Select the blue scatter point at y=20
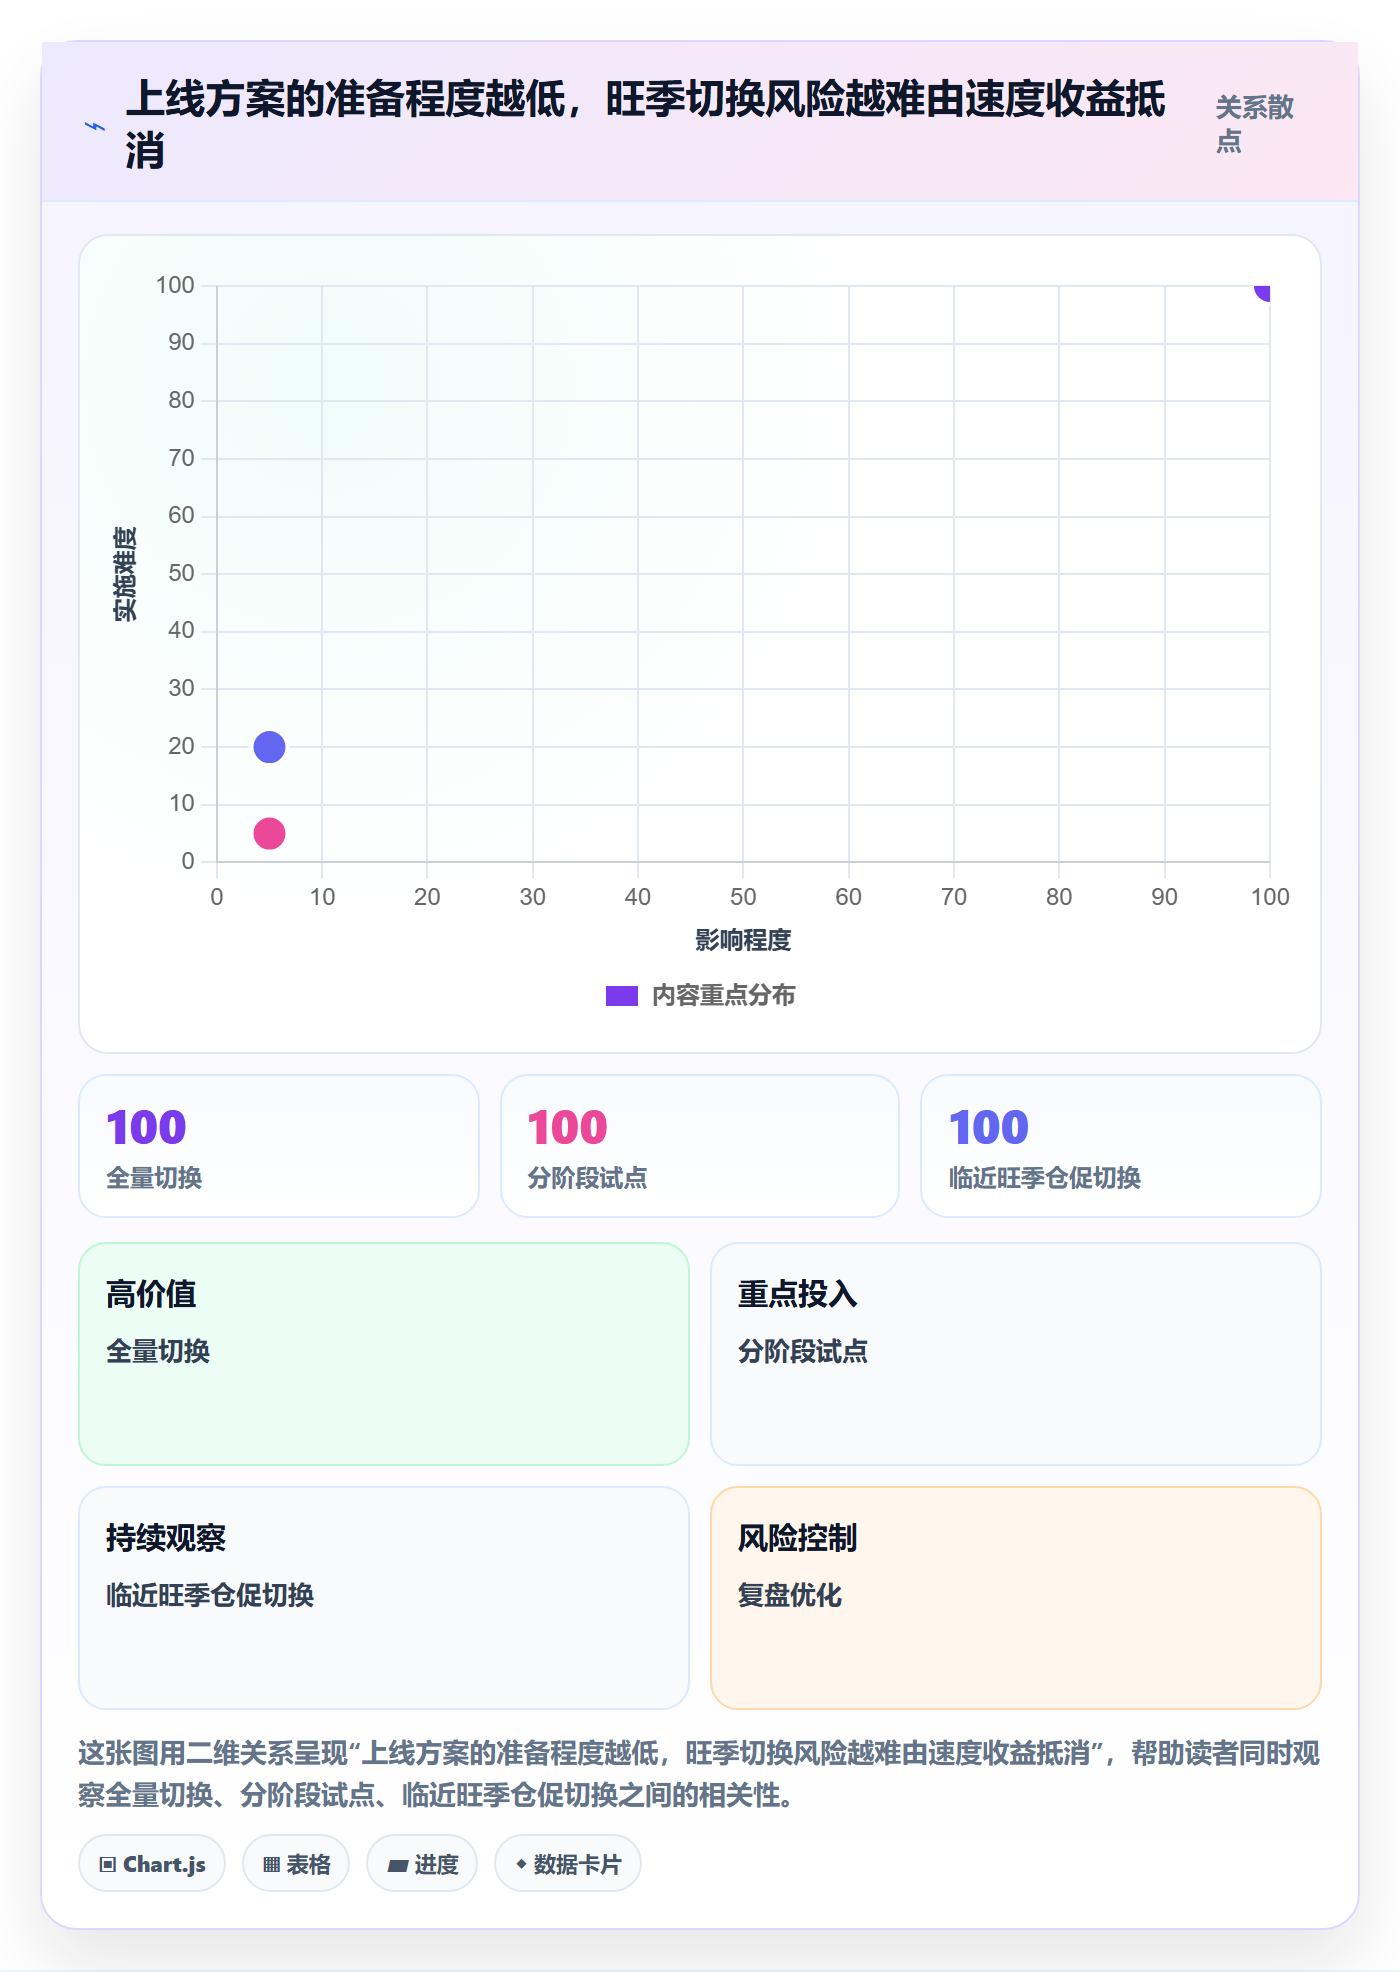The height and width of the screenshot is (1972, 1400). (x=269, y=747)
